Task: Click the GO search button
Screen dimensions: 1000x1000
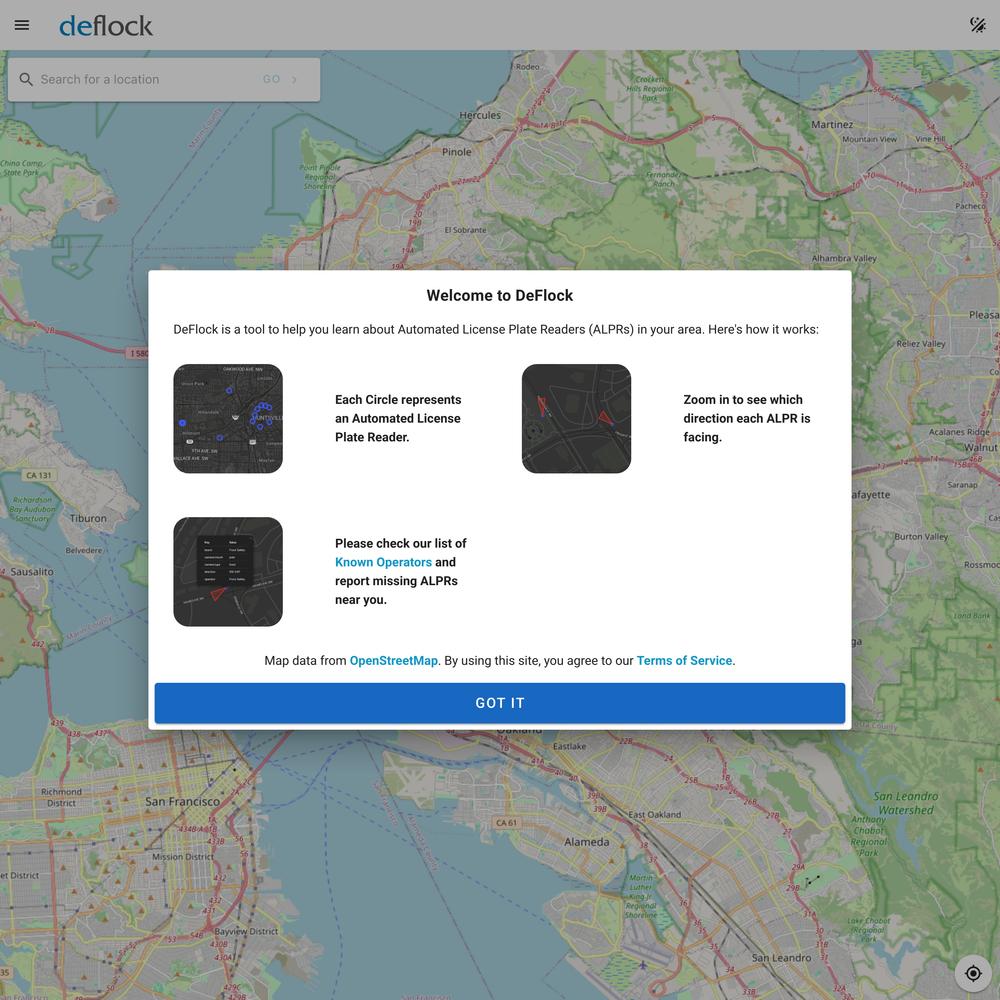Action: [x=280, y=80]
